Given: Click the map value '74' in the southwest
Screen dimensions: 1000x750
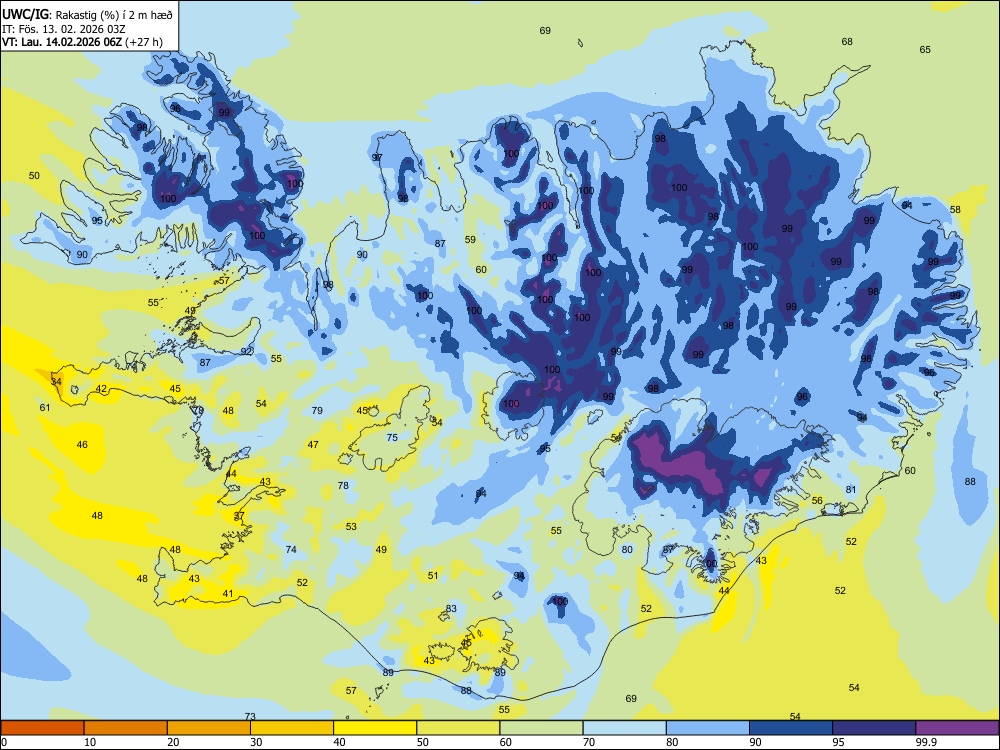Looking at the screenshot, I should coord(291,549).
